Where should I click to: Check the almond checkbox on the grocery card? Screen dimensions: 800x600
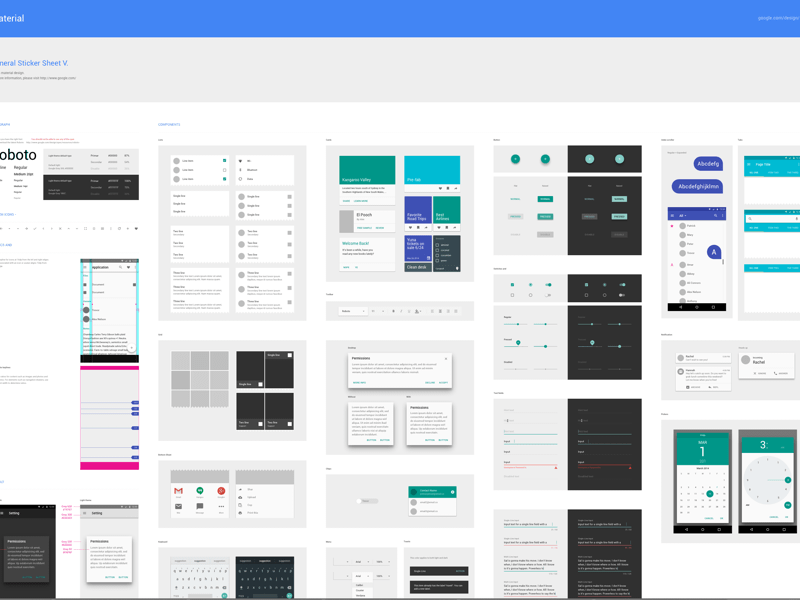point(437,245)
